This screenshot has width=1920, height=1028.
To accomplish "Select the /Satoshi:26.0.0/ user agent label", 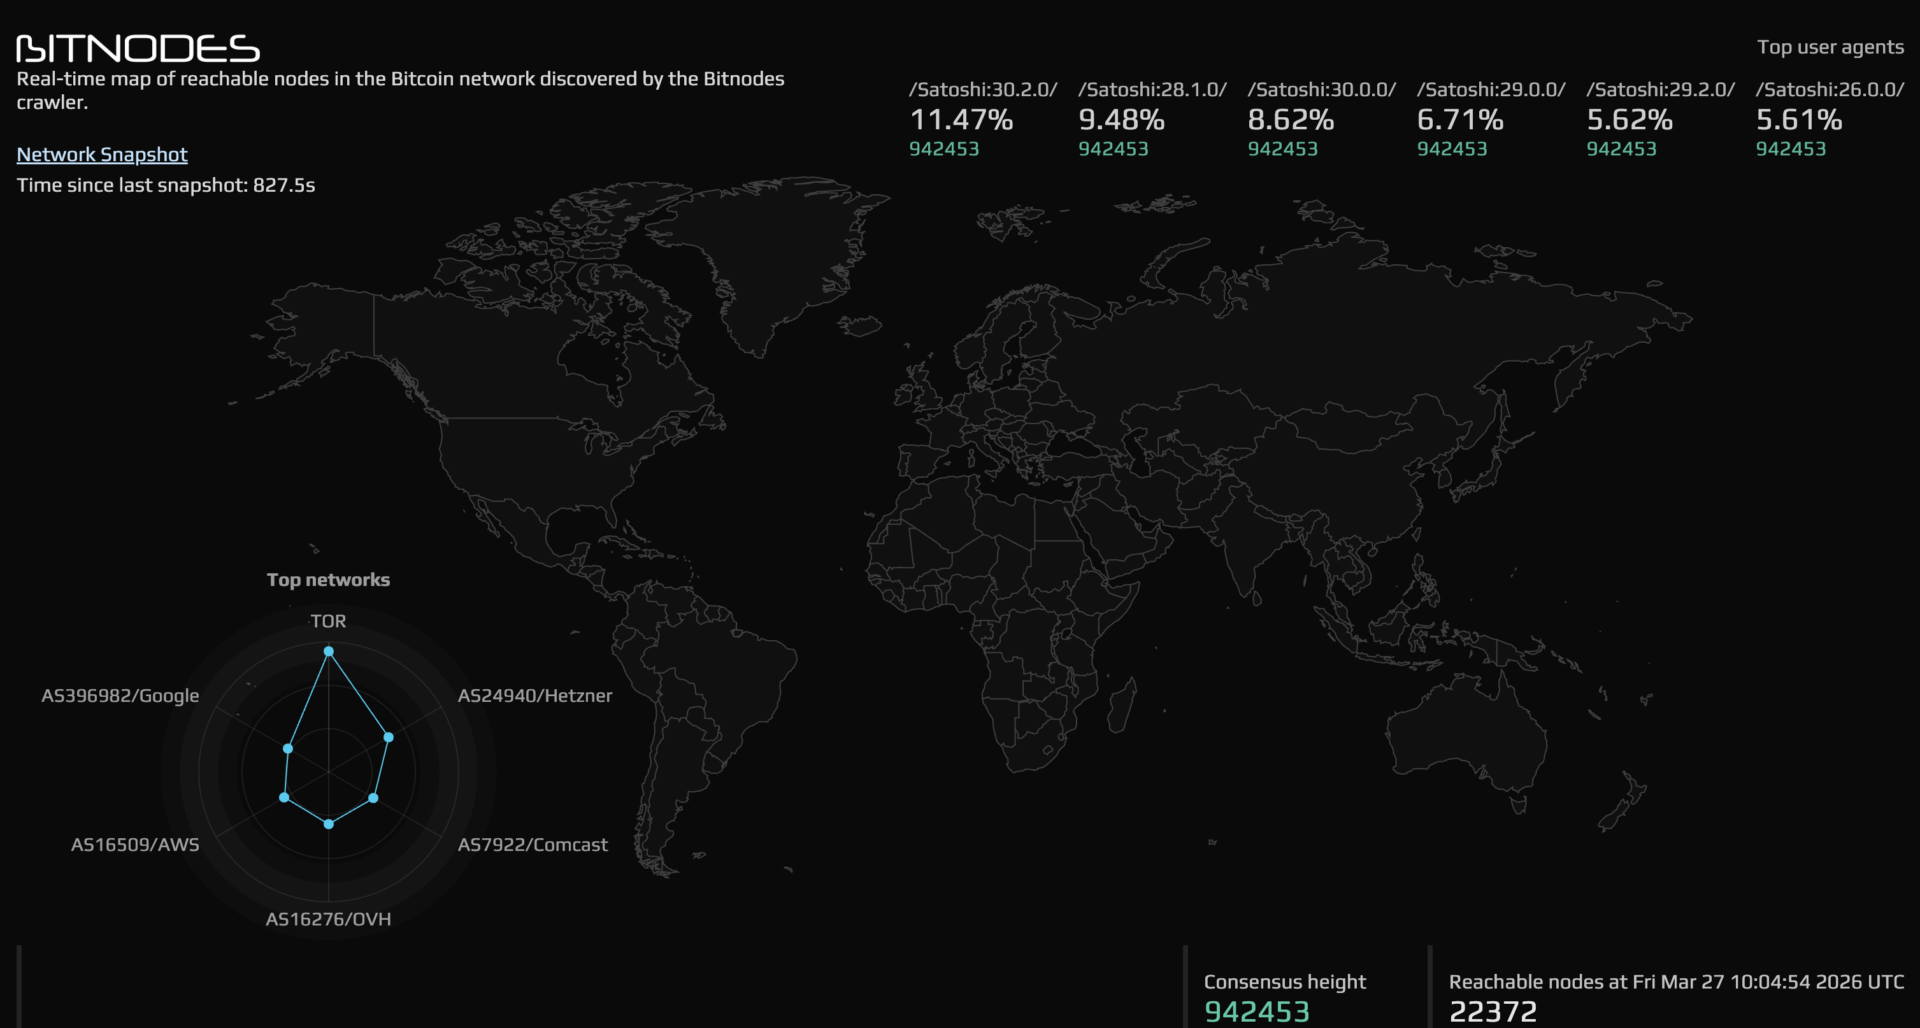I will click(1830, 89).
